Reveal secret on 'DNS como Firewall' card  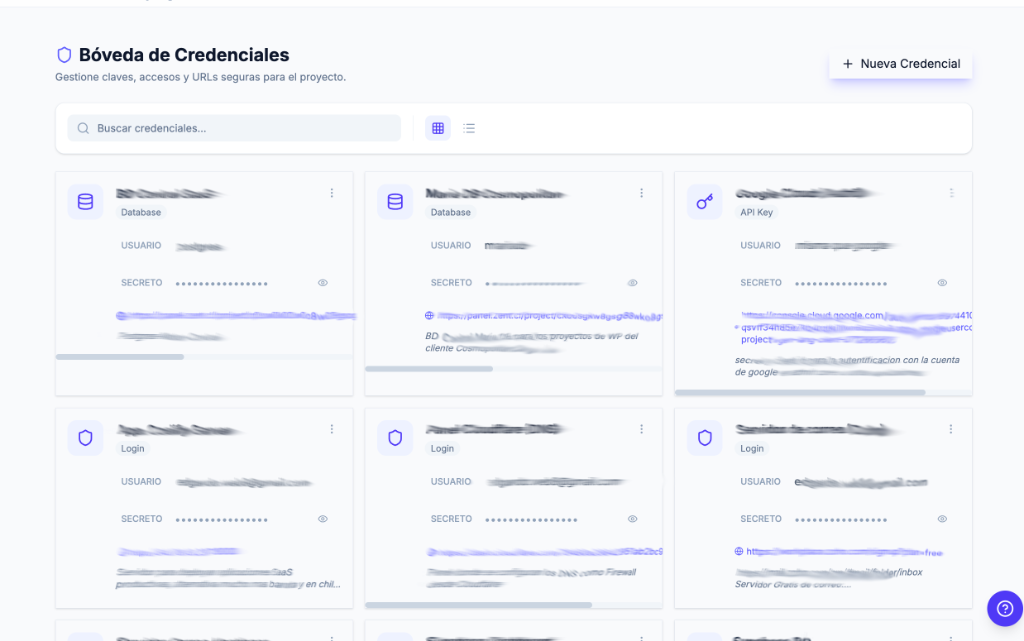632,519
